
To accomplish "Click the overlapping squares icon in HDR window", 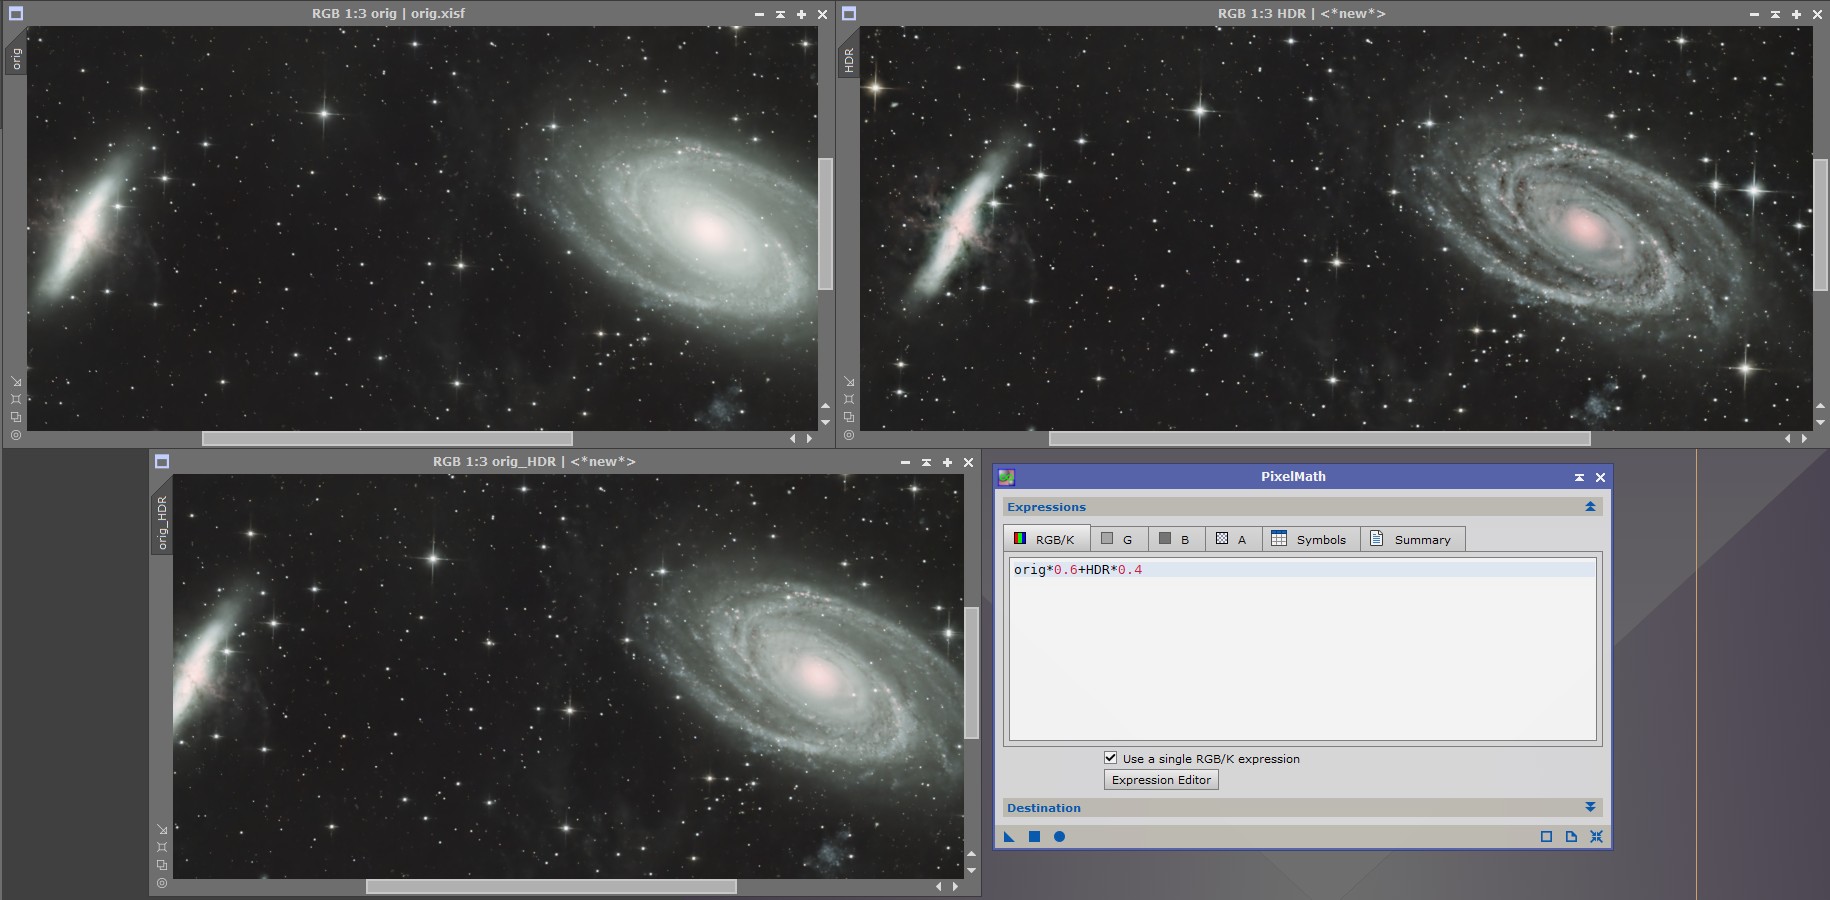I will (849, 417).
